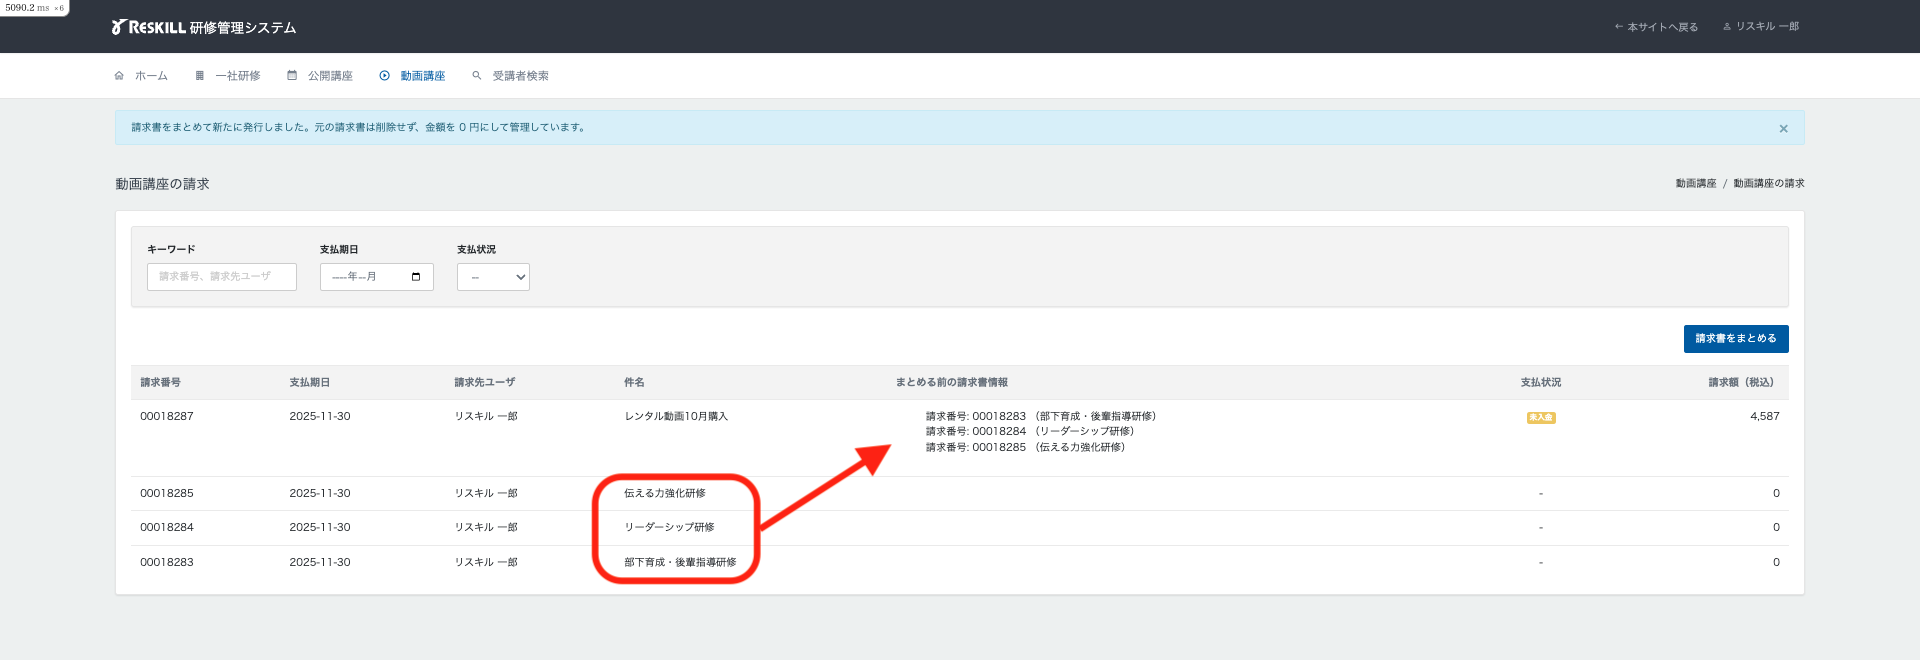Open calendar picker in 支払期日 field
Image resolution: width=1920 pixels, height=660 pixels.
(416, 277)
